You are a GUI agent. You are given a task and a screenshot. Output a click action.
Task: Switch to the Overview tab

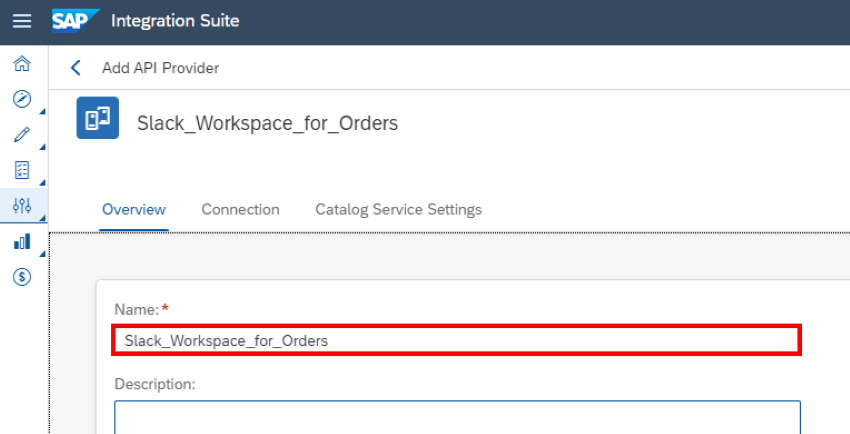point(134,210)
